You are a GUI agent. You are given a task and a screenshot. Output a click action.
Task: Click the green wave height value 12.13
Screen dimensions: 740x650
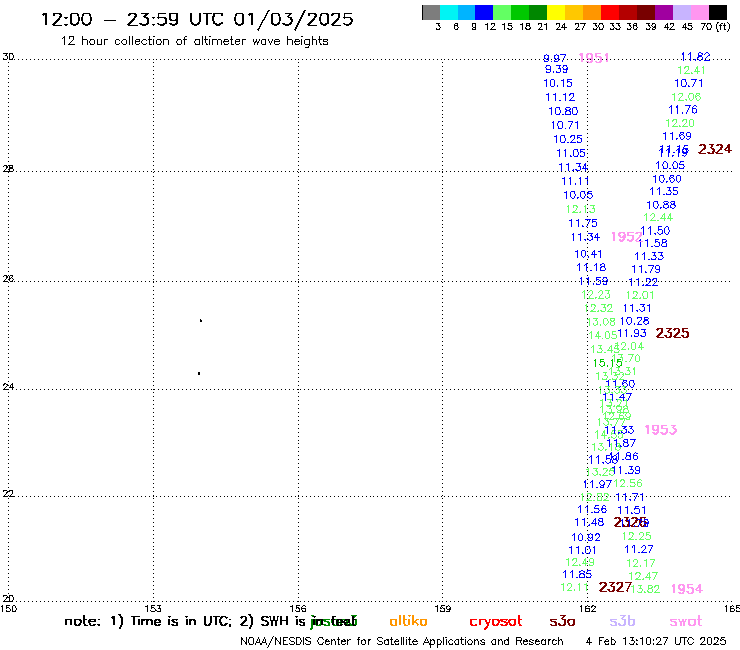tap(580, 209)
